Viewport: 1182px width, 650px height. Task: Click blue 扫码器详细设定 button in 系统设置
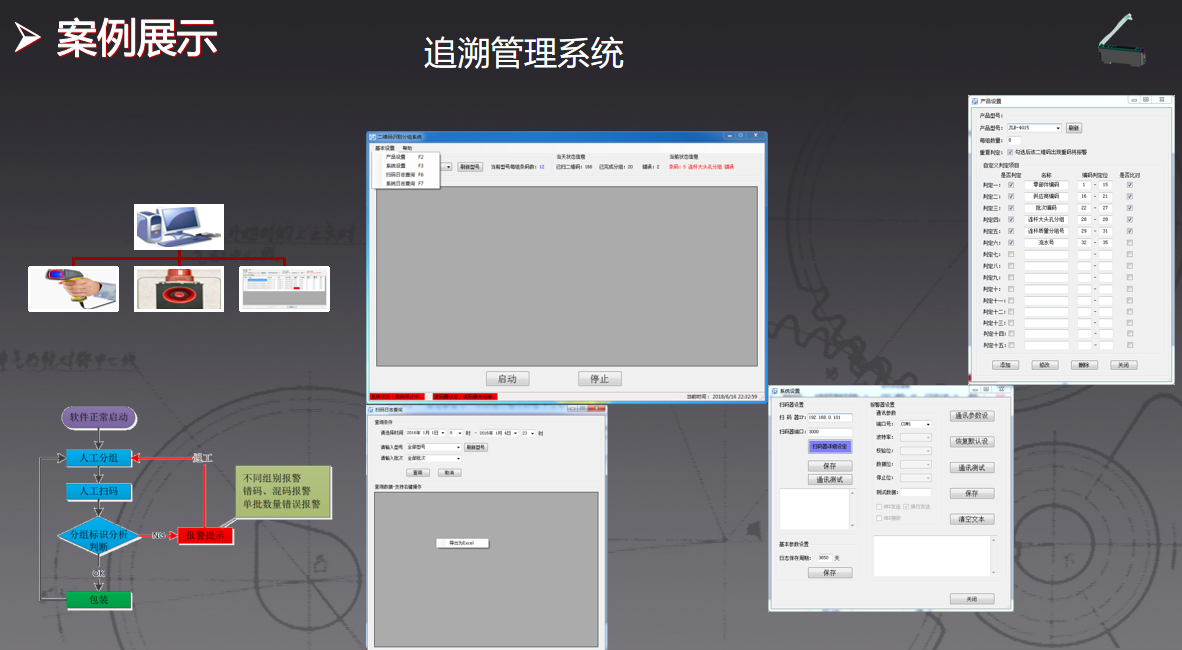click(830, 446)
